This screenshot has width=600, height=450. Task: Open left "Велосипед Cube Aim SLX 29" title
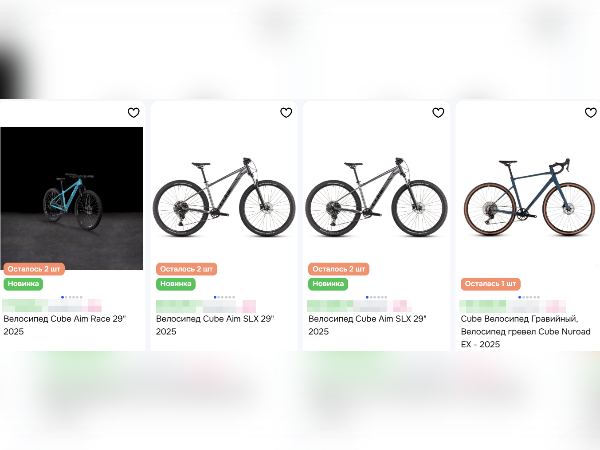tap(215, 324)
